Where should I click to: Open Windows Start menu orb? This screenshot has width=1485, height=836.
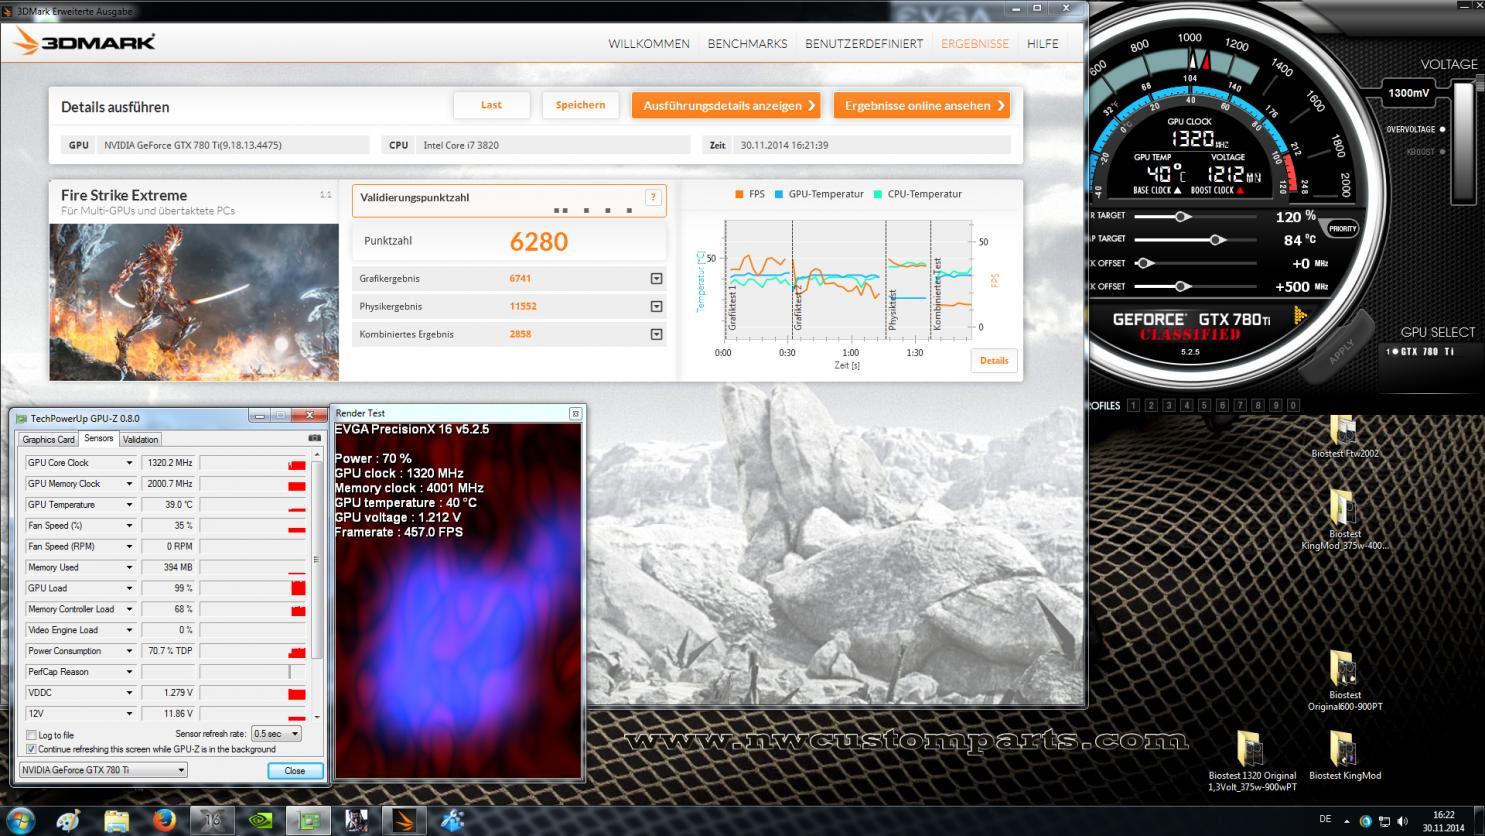[x=19, y=821]
